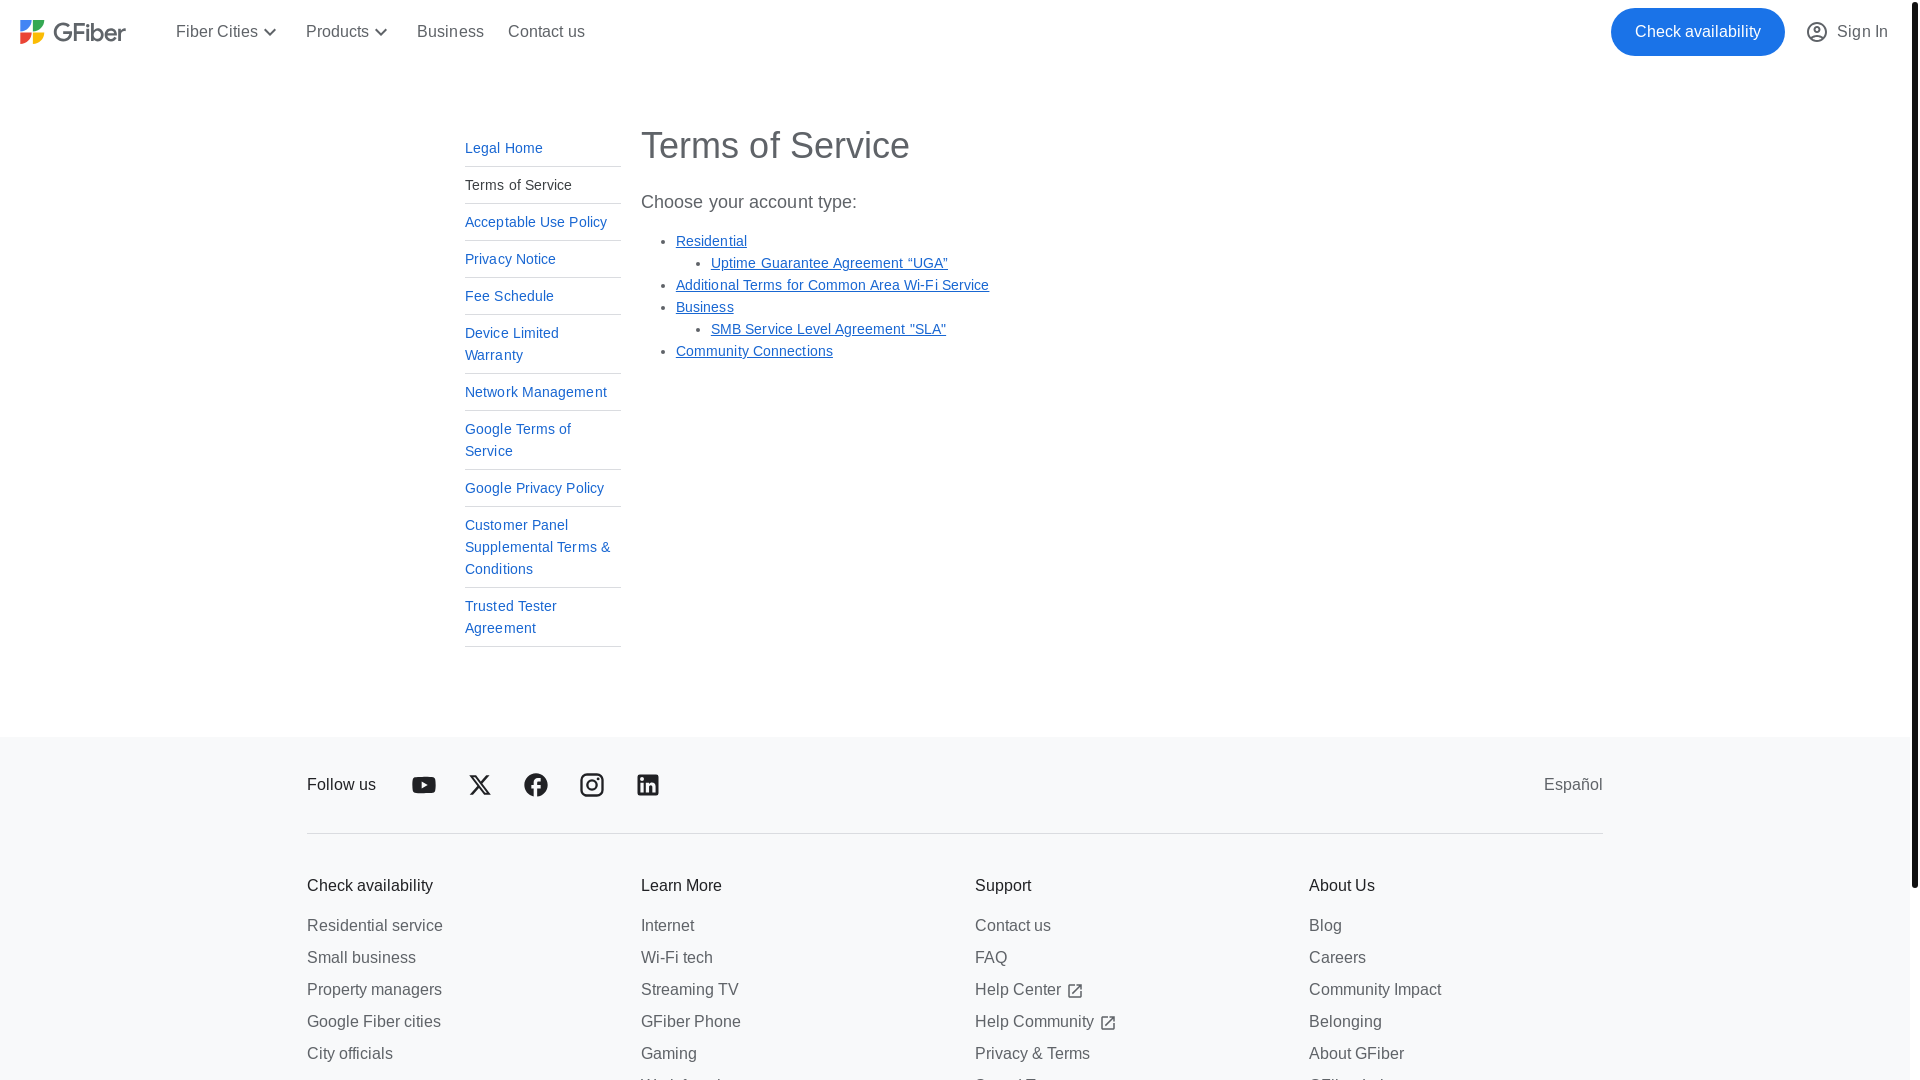Image resolution: width=1920 pixels, height=1080 pixels.
Task: Switch language to Español
Action: pos(1573,785)
